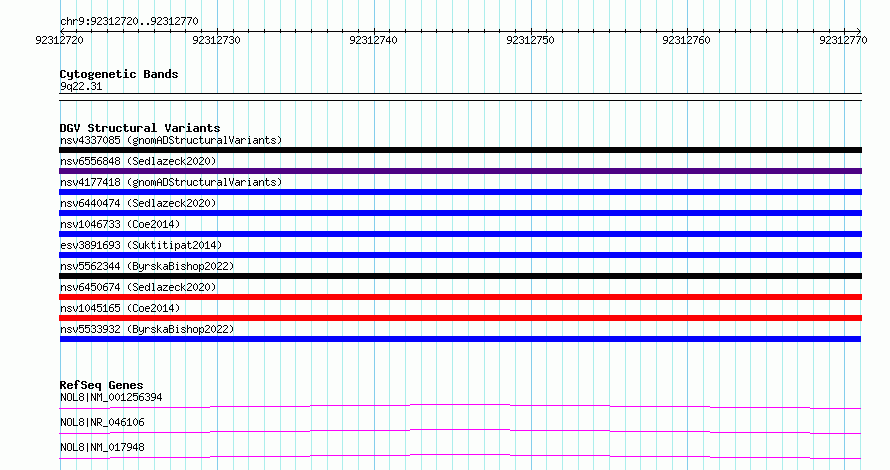Select the 9q22.31 band label

point(81,86)
